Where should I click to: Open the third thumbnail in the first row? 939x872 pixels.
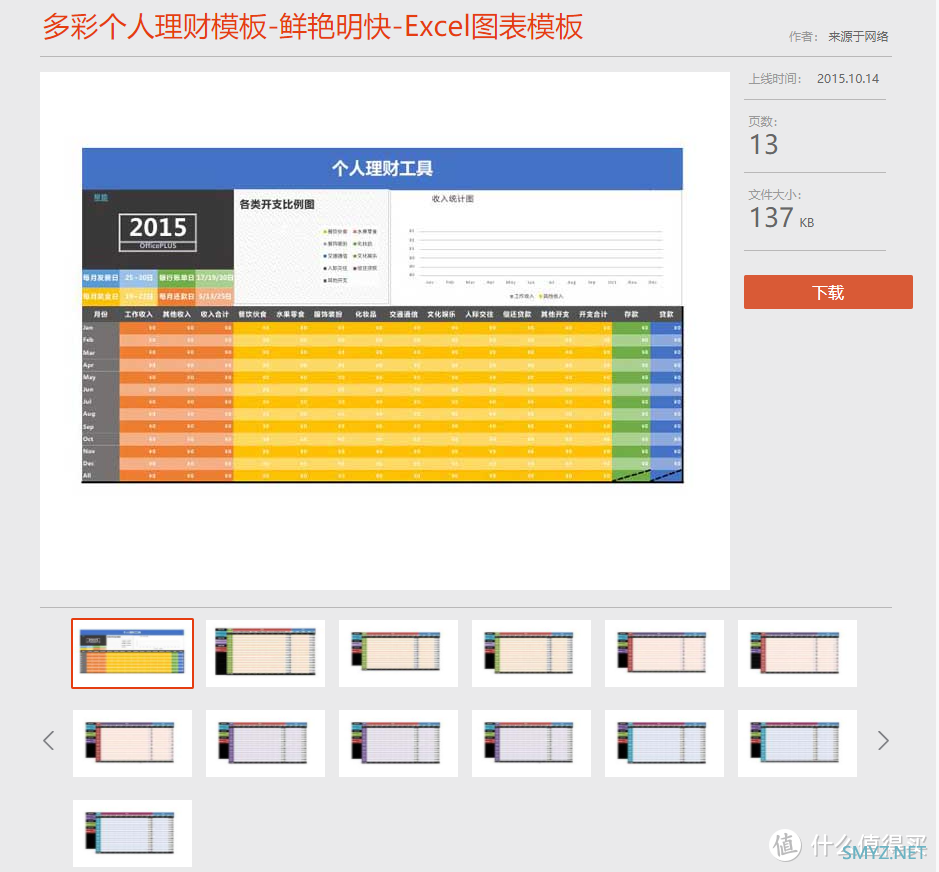coord(398,653)
